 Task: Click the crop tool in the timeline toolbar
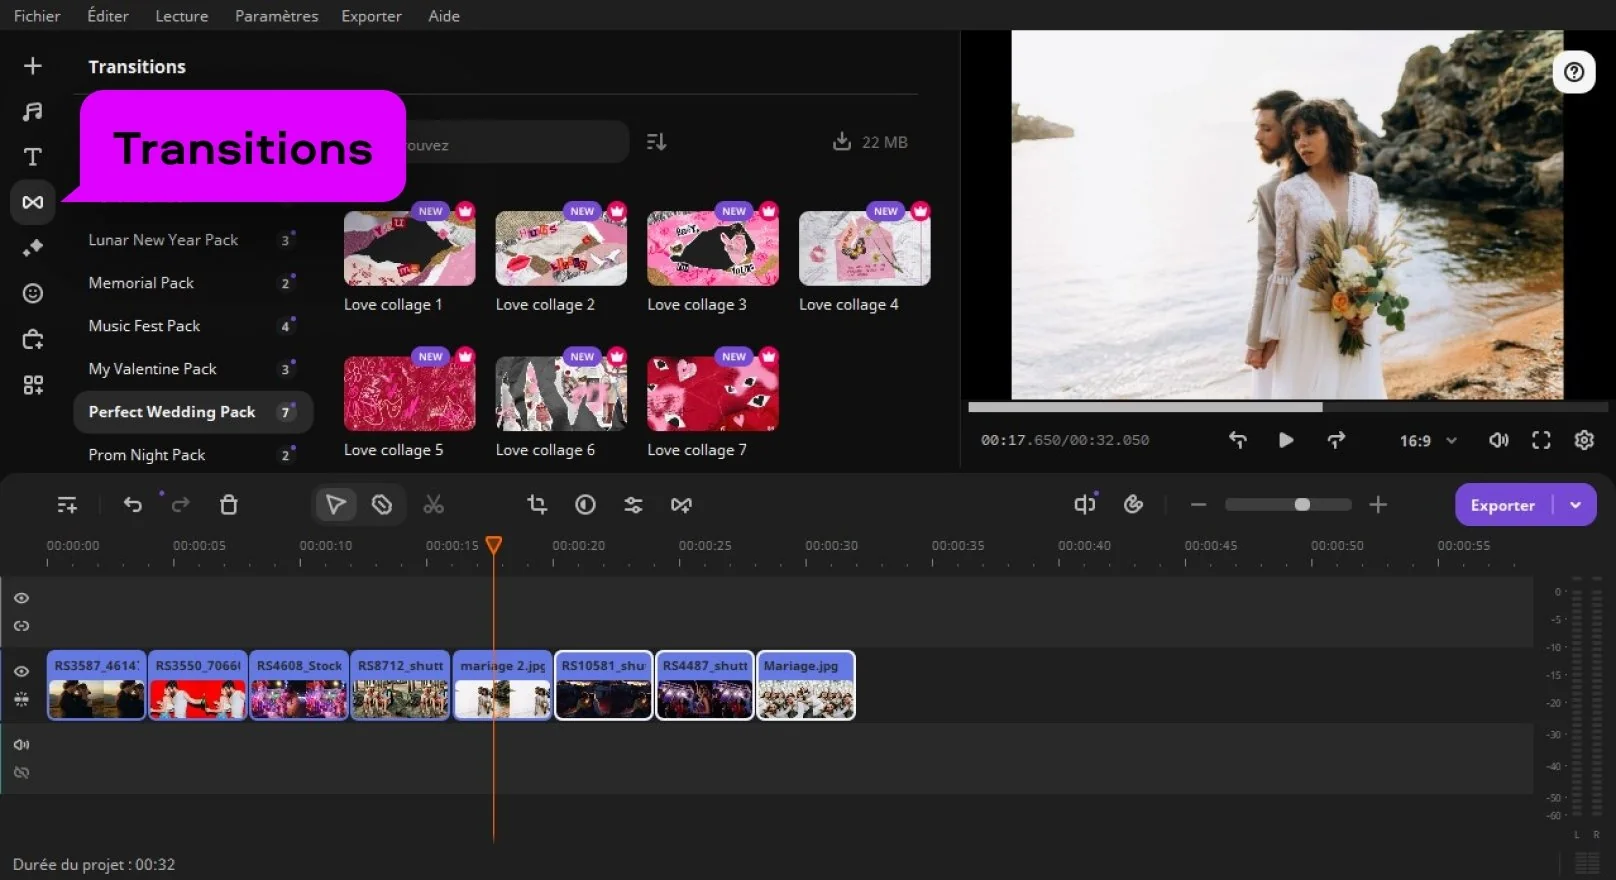click(x=537, y=505)
